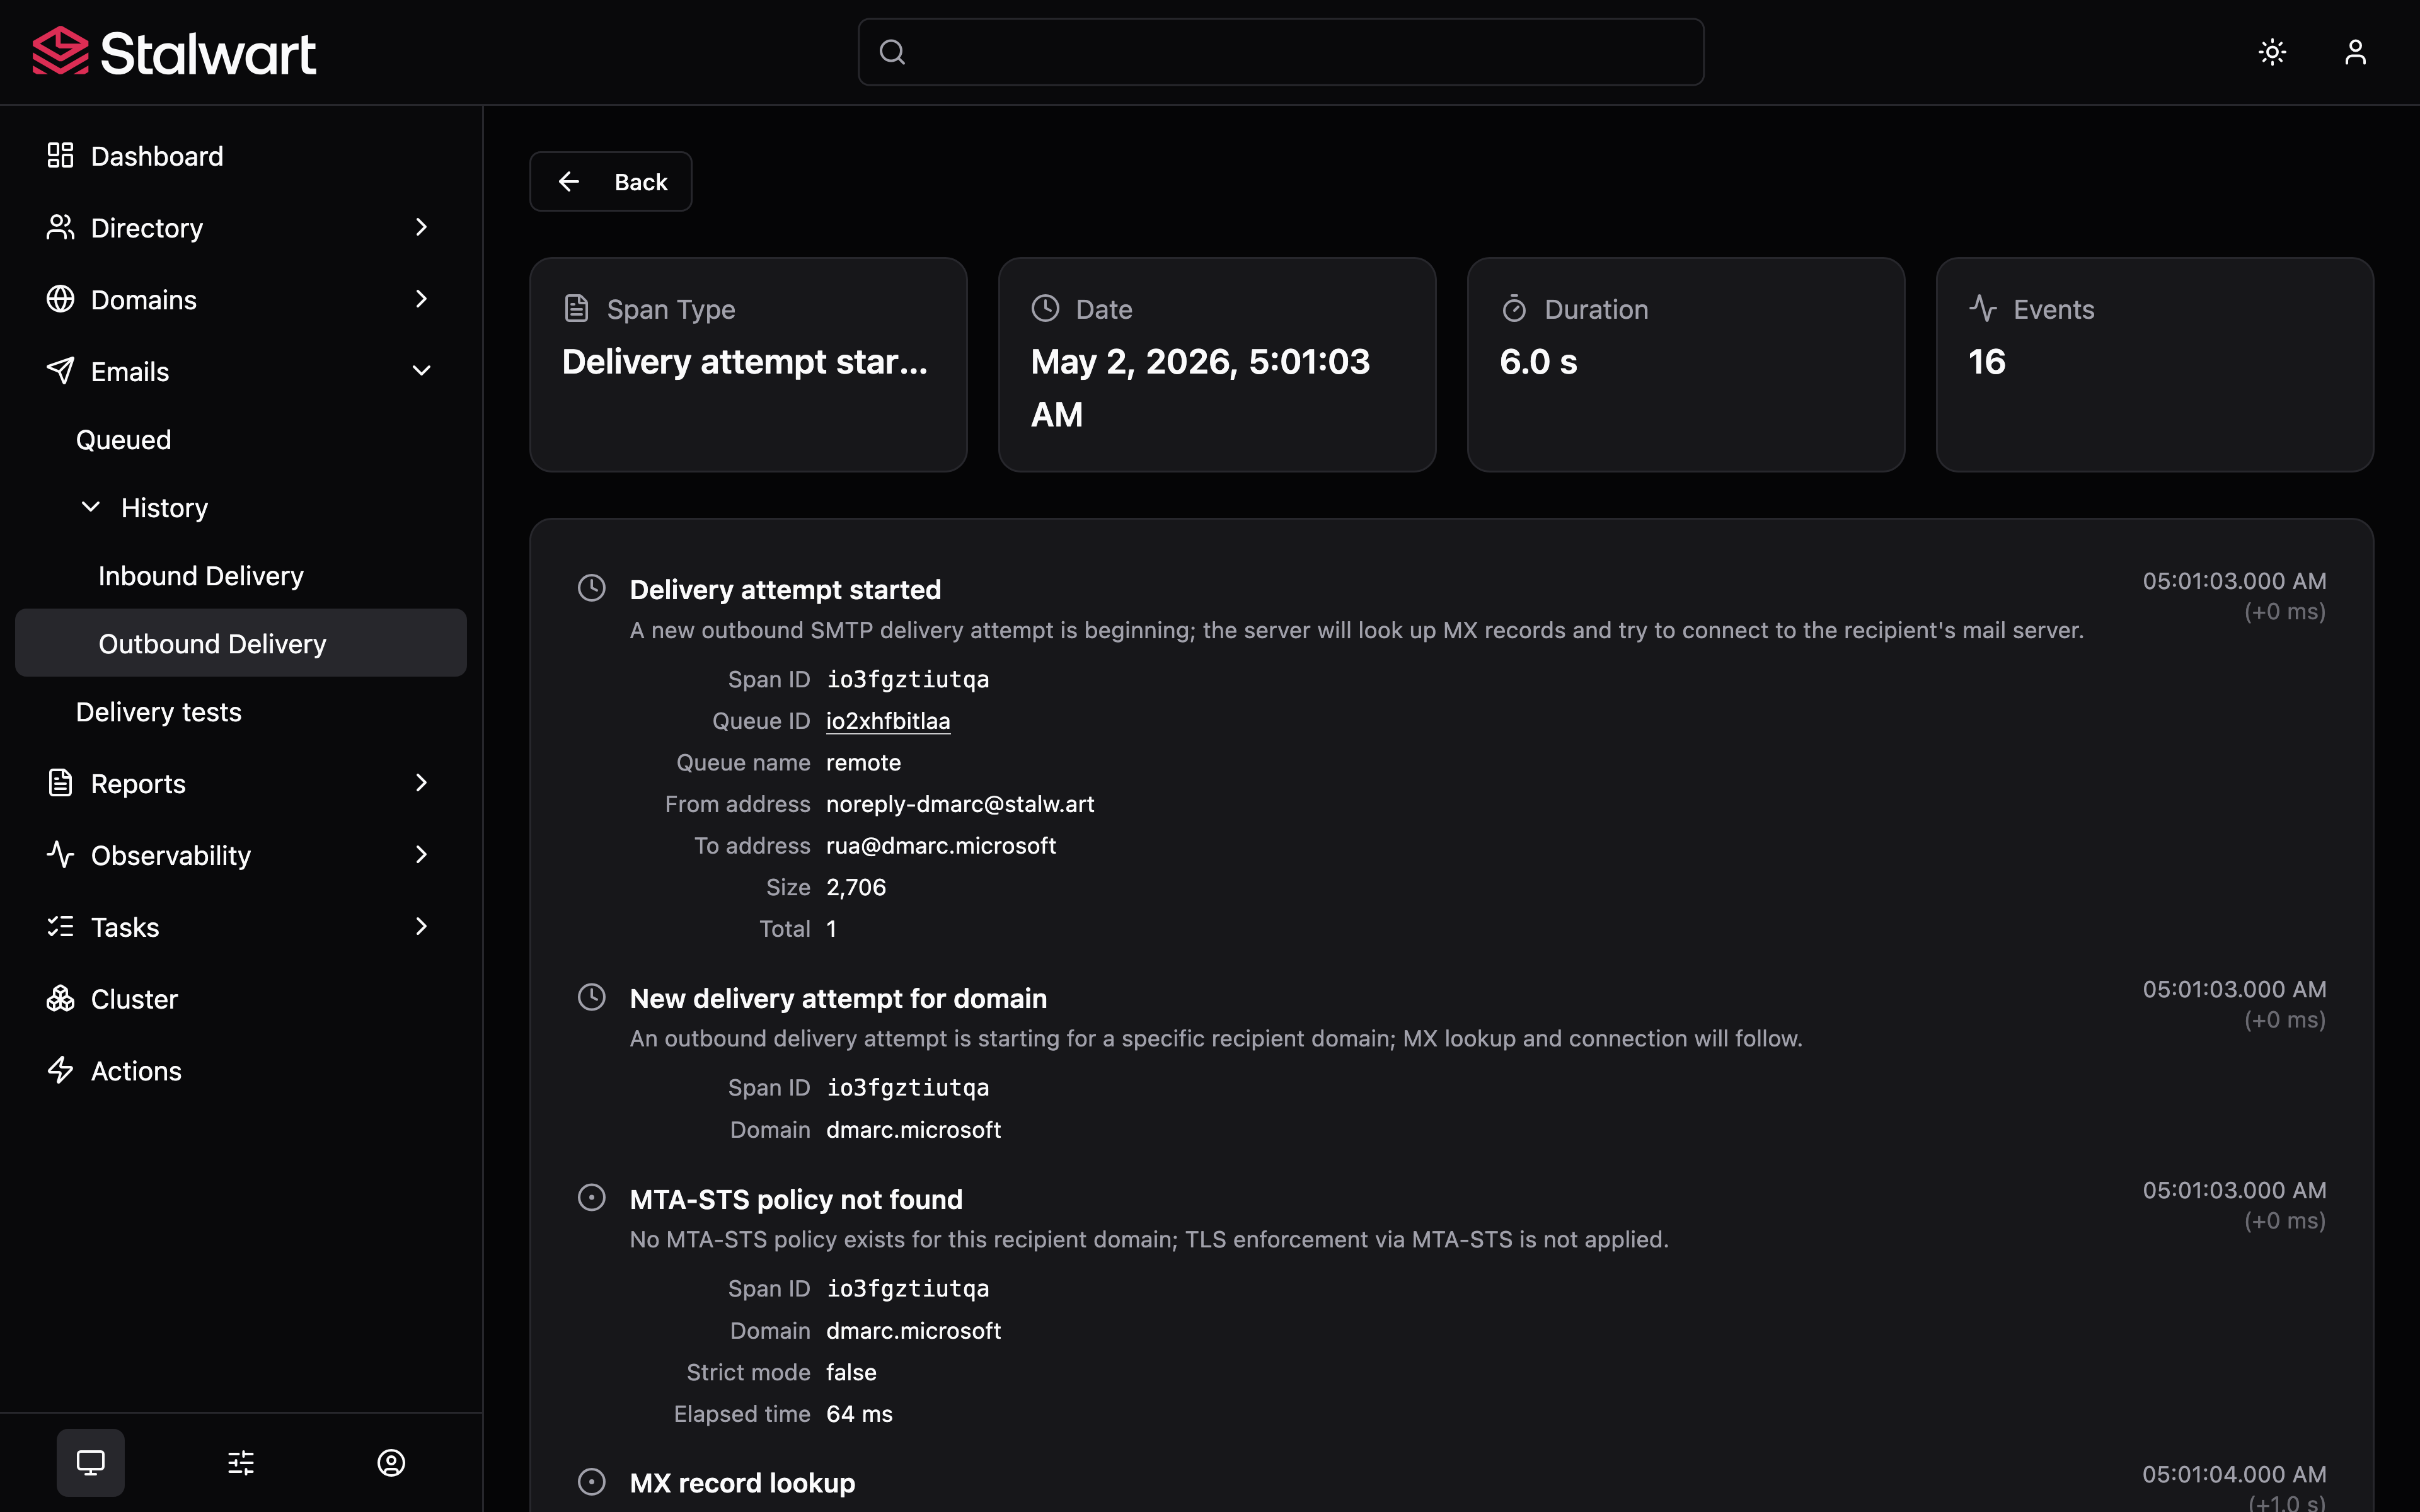Click the Directory users icon
Image resolution: width=2420 pixels, height=1512 pixels.
[x=60, y=227]
